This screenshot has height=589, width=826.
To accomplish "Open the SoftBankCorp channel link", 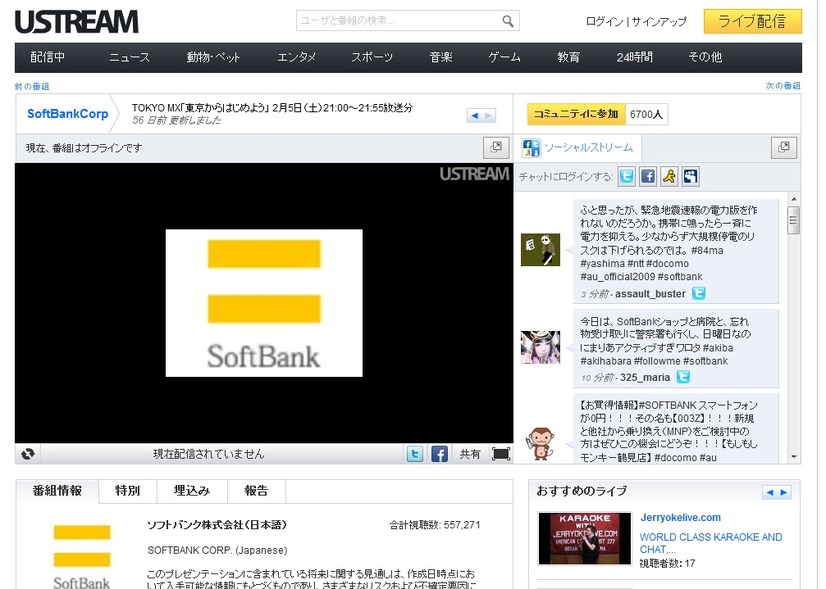I will pyautogui.click(x=67, y=114).
